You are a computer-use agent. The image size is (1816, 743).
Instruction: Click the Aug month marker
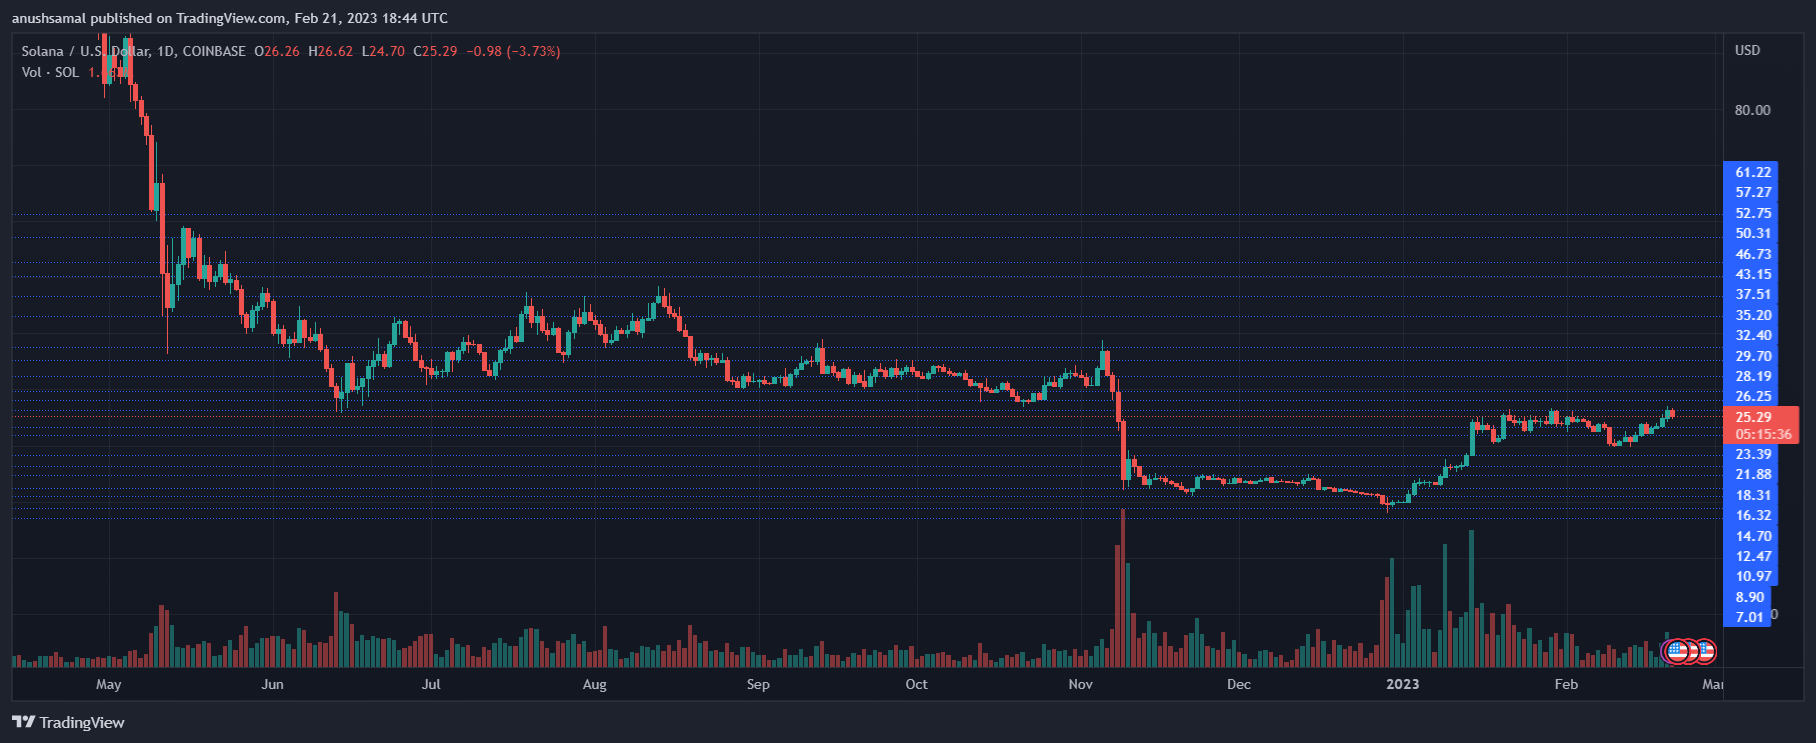click(x=594, y=684)
